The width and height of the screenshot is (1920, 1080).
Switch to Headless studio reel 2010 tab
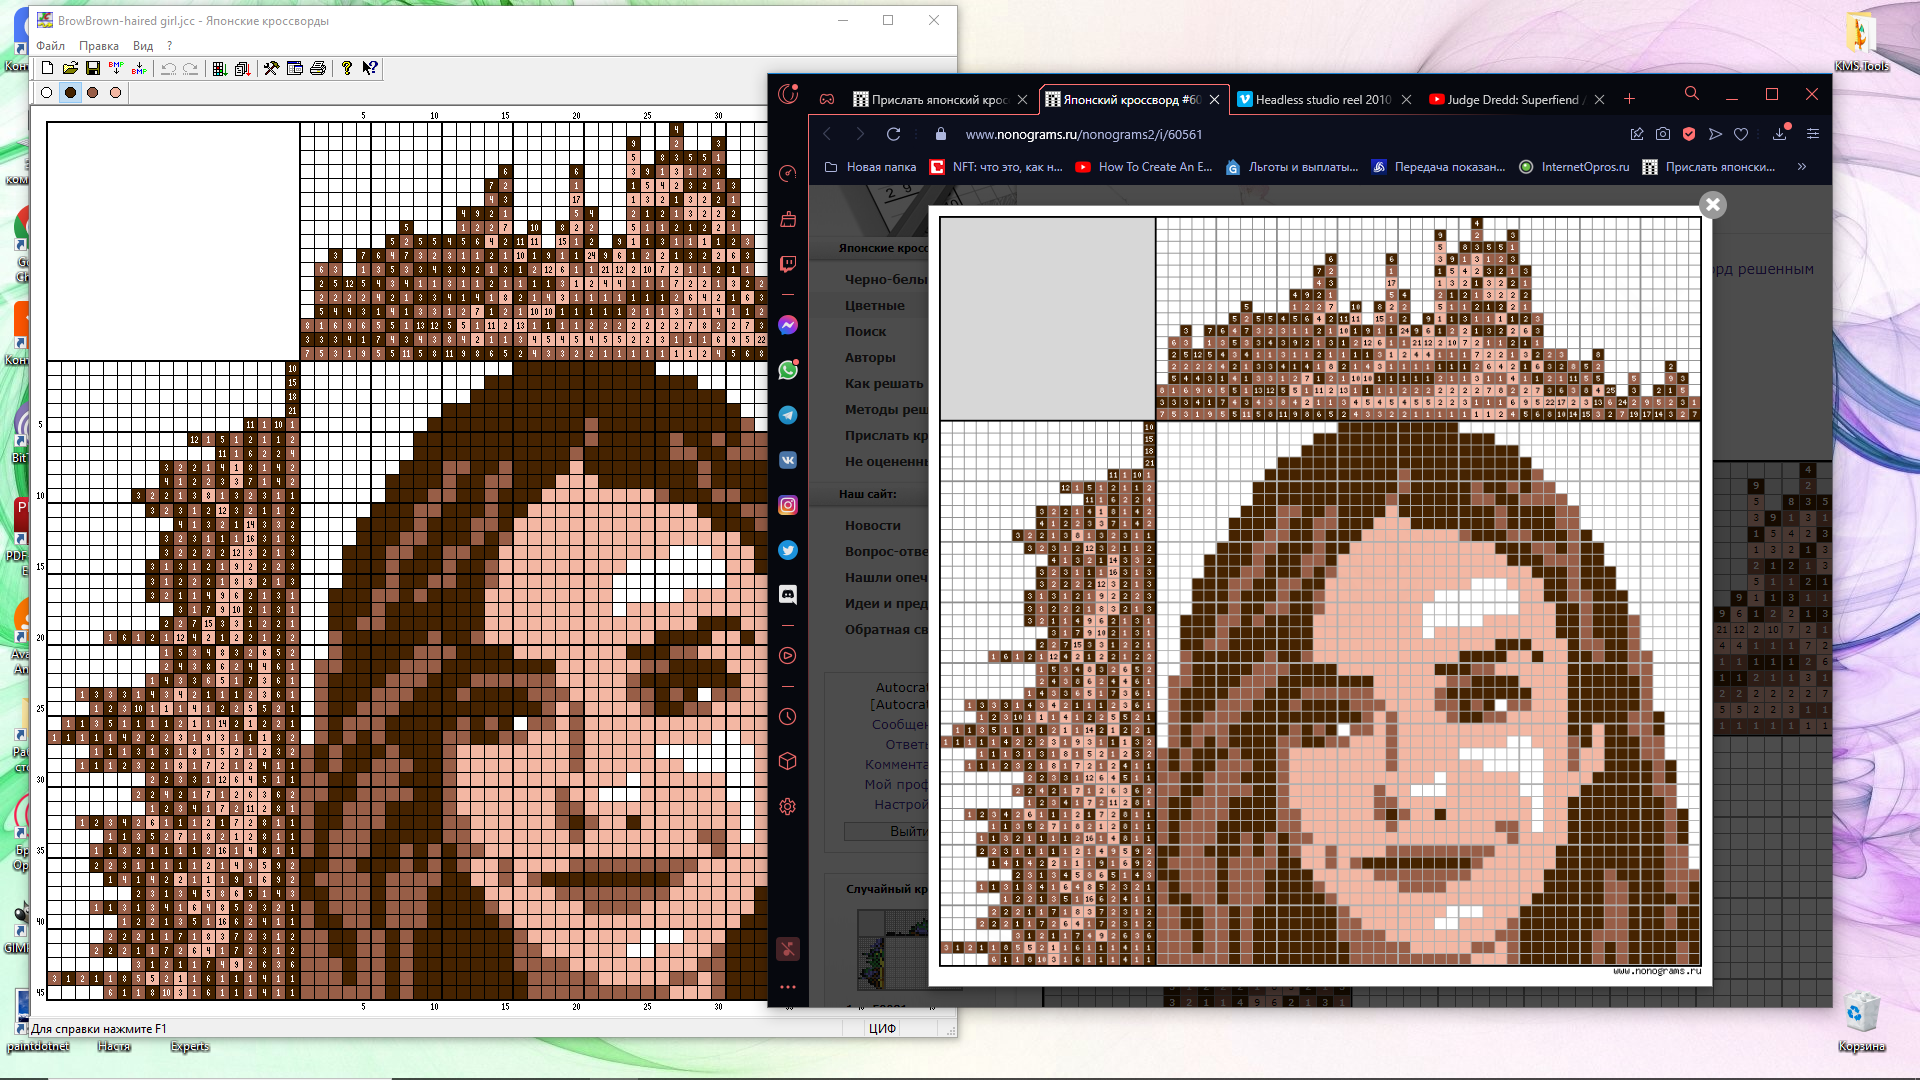coord(1322,99)
